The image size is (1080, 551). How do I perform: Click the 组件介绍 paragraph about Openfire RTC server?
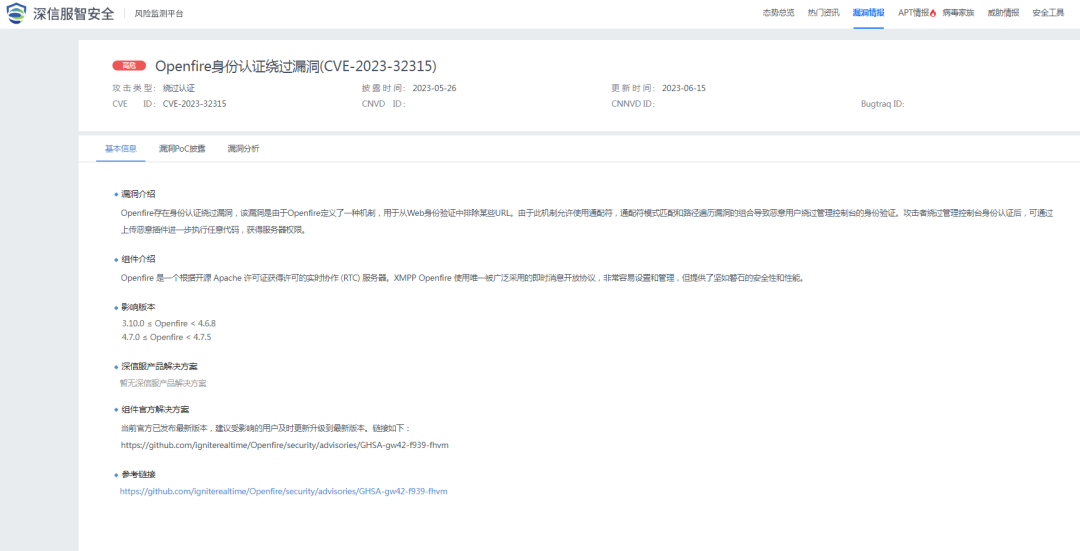click(x=462, y=278)
